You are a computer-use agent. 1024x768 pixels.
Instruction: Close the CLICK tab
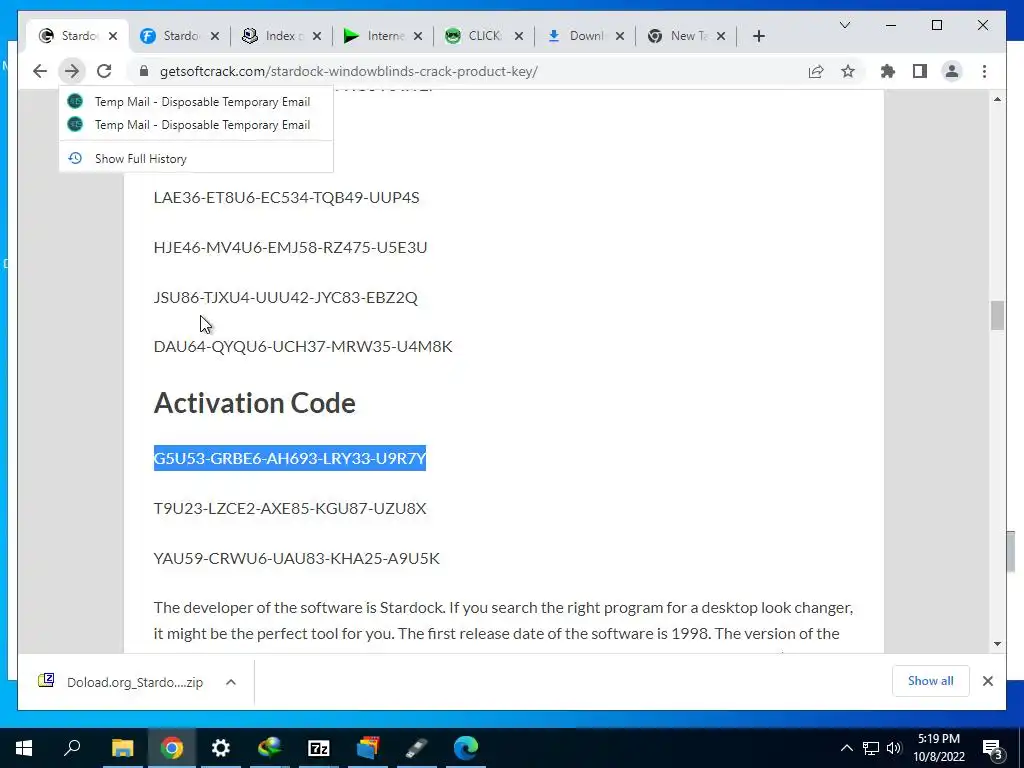519,36
